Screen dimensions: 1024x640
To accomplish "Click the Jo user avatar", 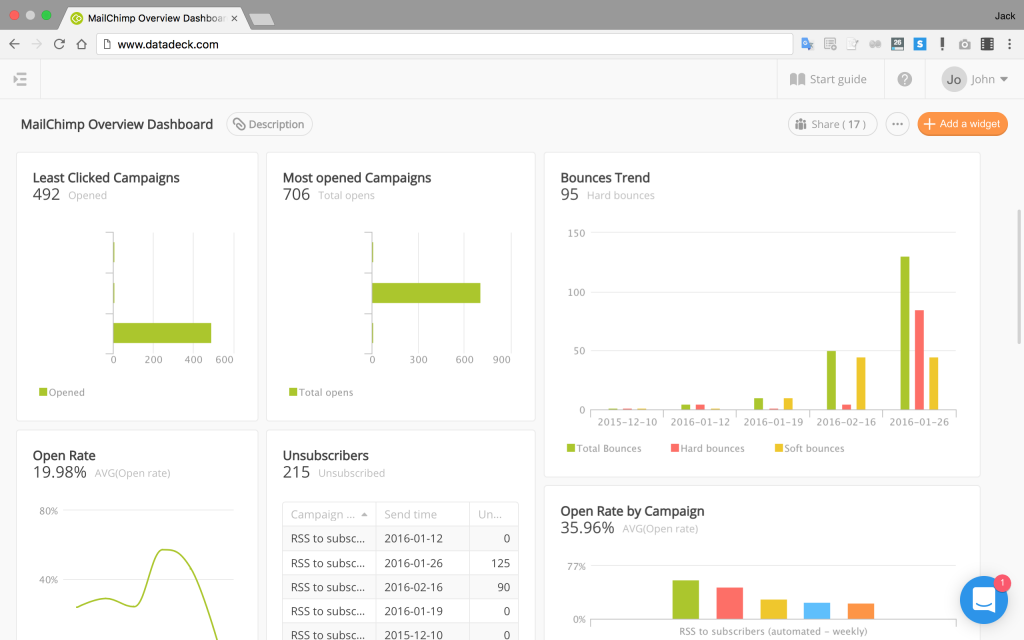I will [953, 79].
